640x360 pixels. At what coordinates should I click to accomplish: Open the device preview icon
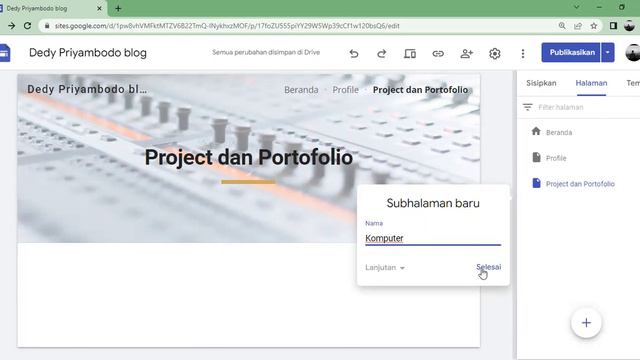coord(410,53)
